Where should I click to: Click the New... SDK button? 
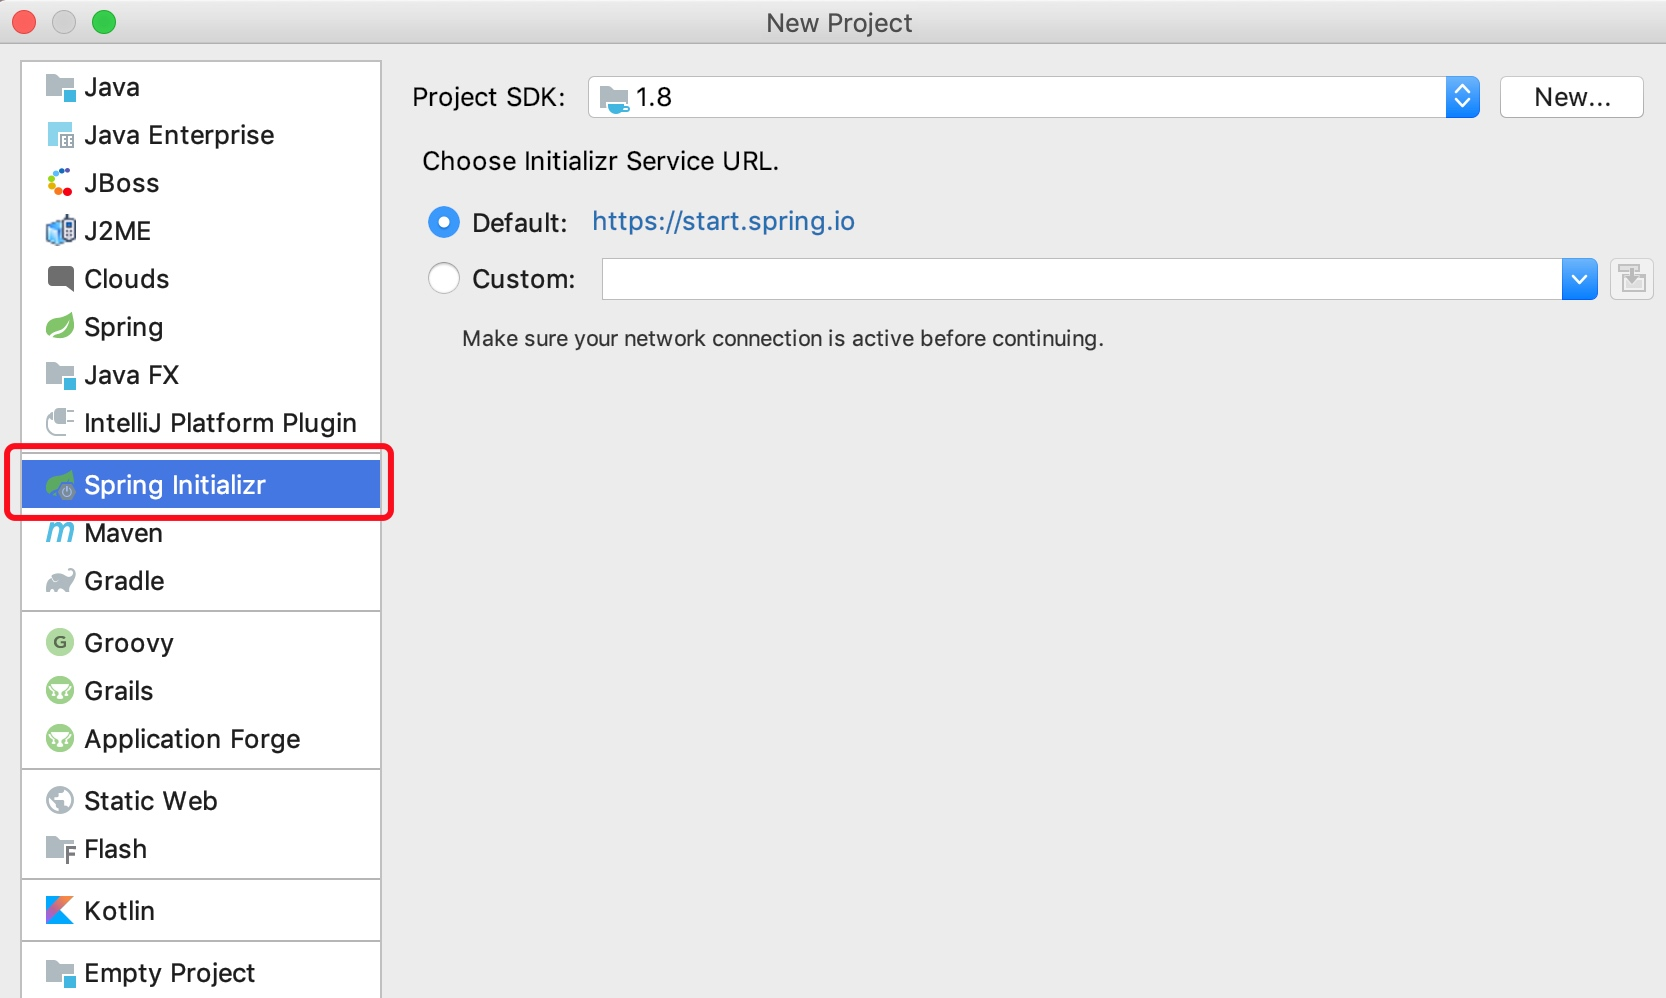[1572, 97]
